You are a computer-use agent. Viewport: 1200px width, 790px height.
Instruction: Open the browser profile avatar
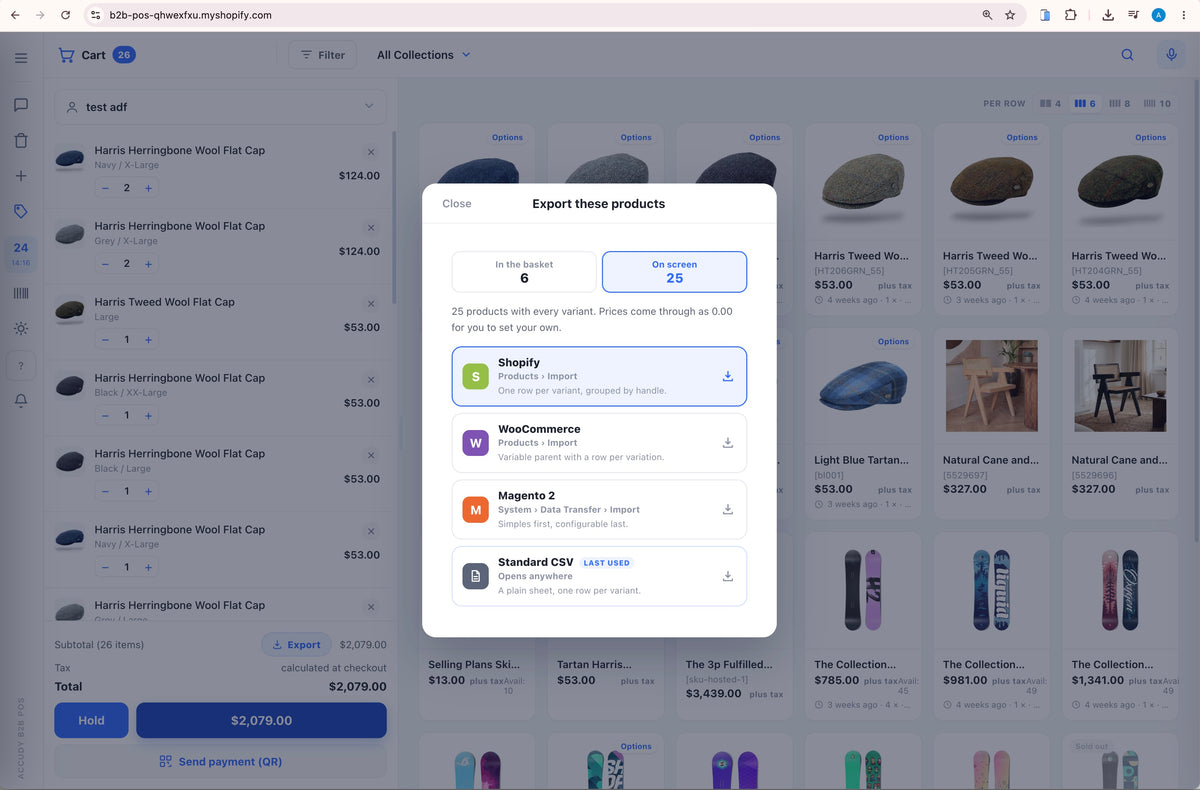click(1158, 15)
